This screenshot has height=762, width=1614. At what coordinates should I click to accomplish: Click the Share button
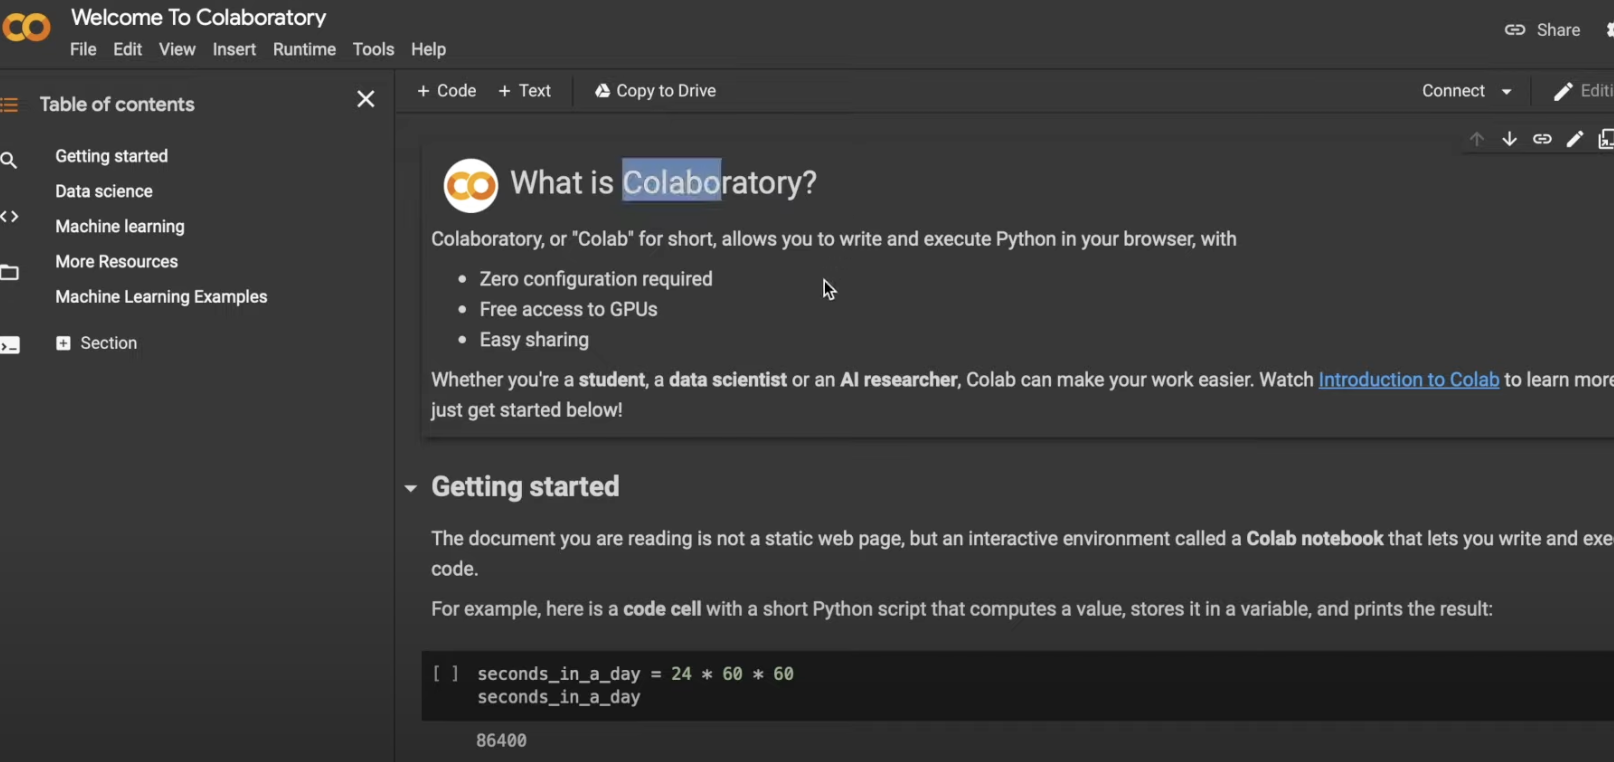1543,30
